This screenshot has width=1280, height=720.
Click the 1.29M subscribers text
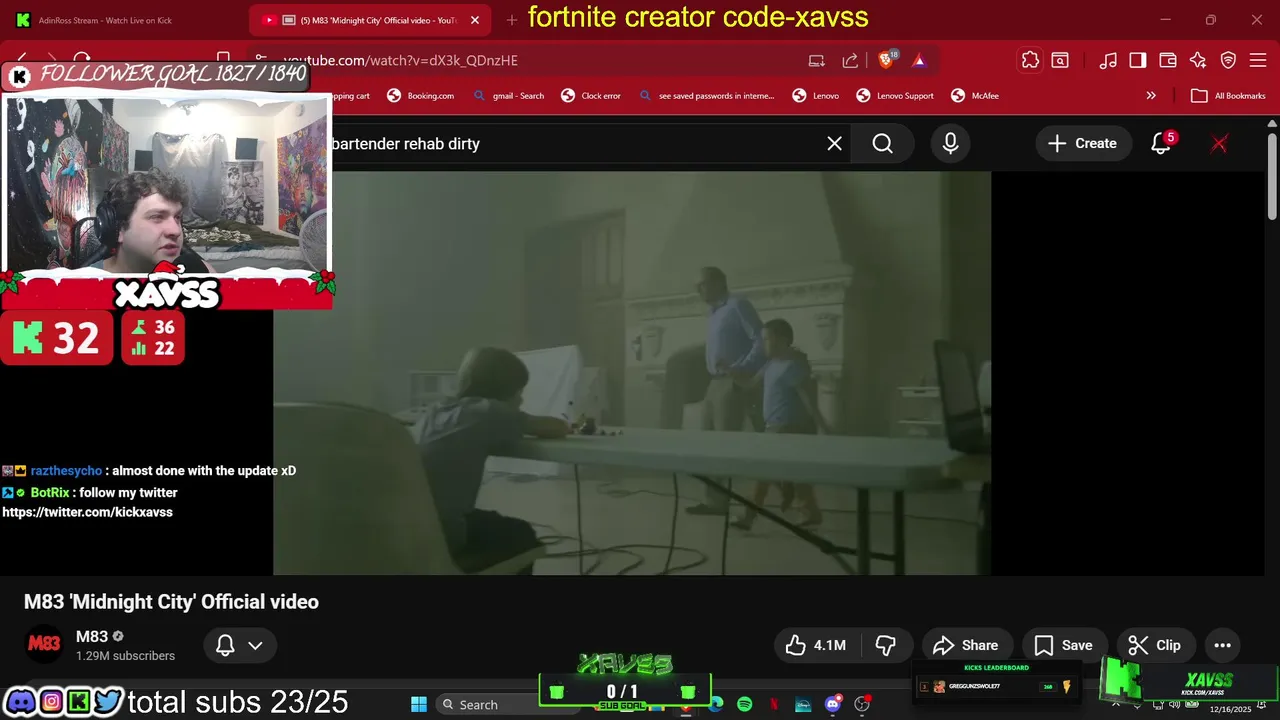coord(126,656)
